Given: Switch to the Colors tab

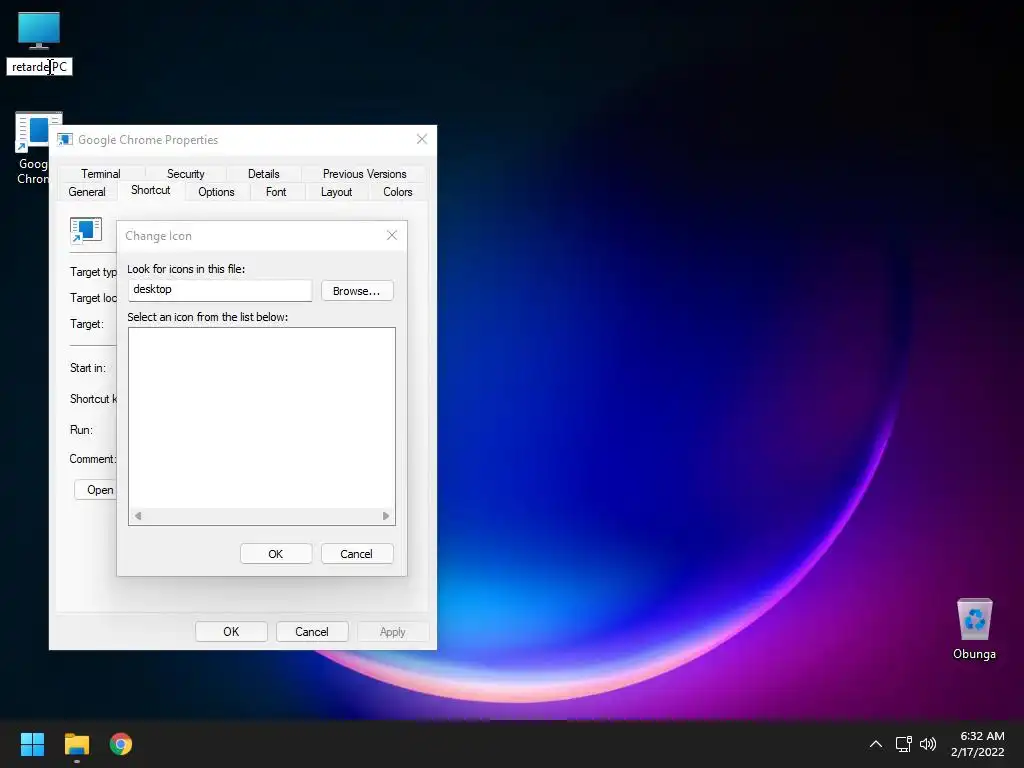Looking at the screenshot, I should pyautogui.click(x=398, y=192).
